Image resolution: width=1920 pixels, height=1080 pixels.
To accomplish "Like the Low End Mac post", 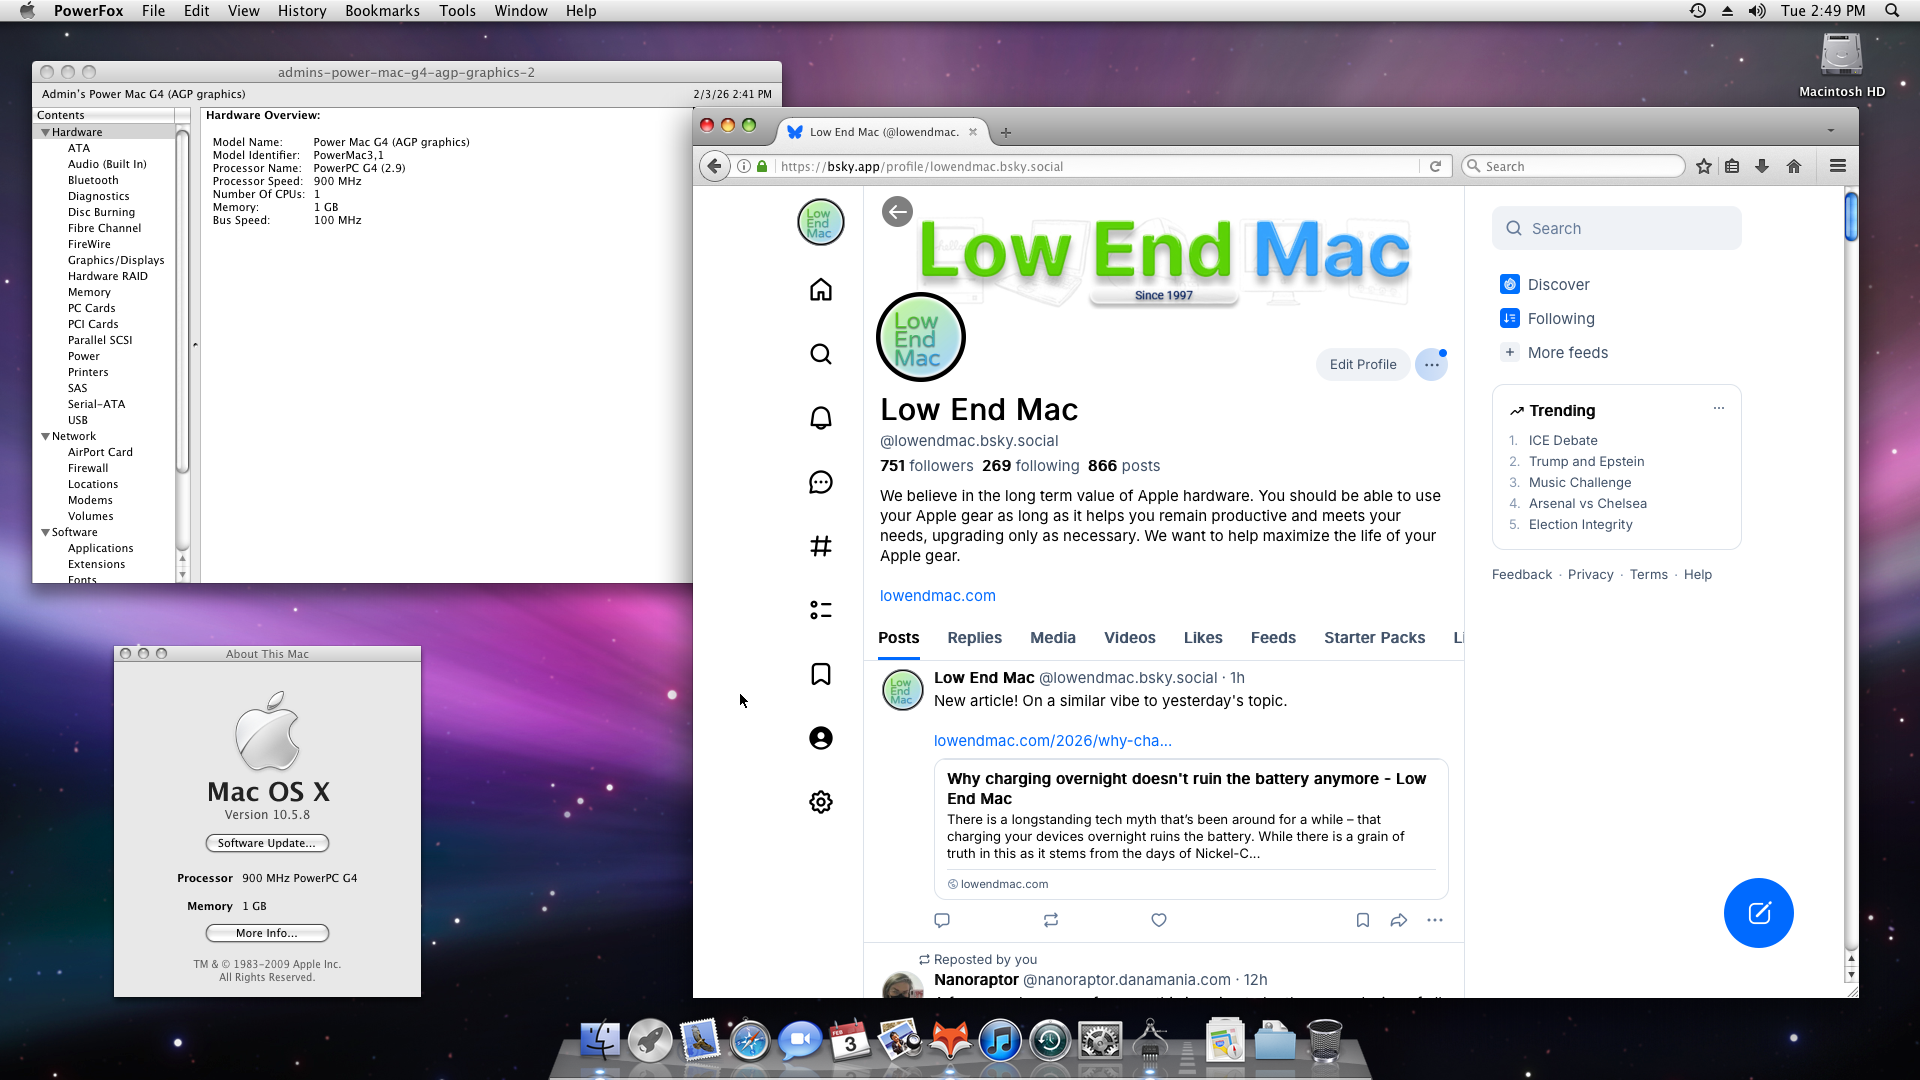I will point(1158,920).
